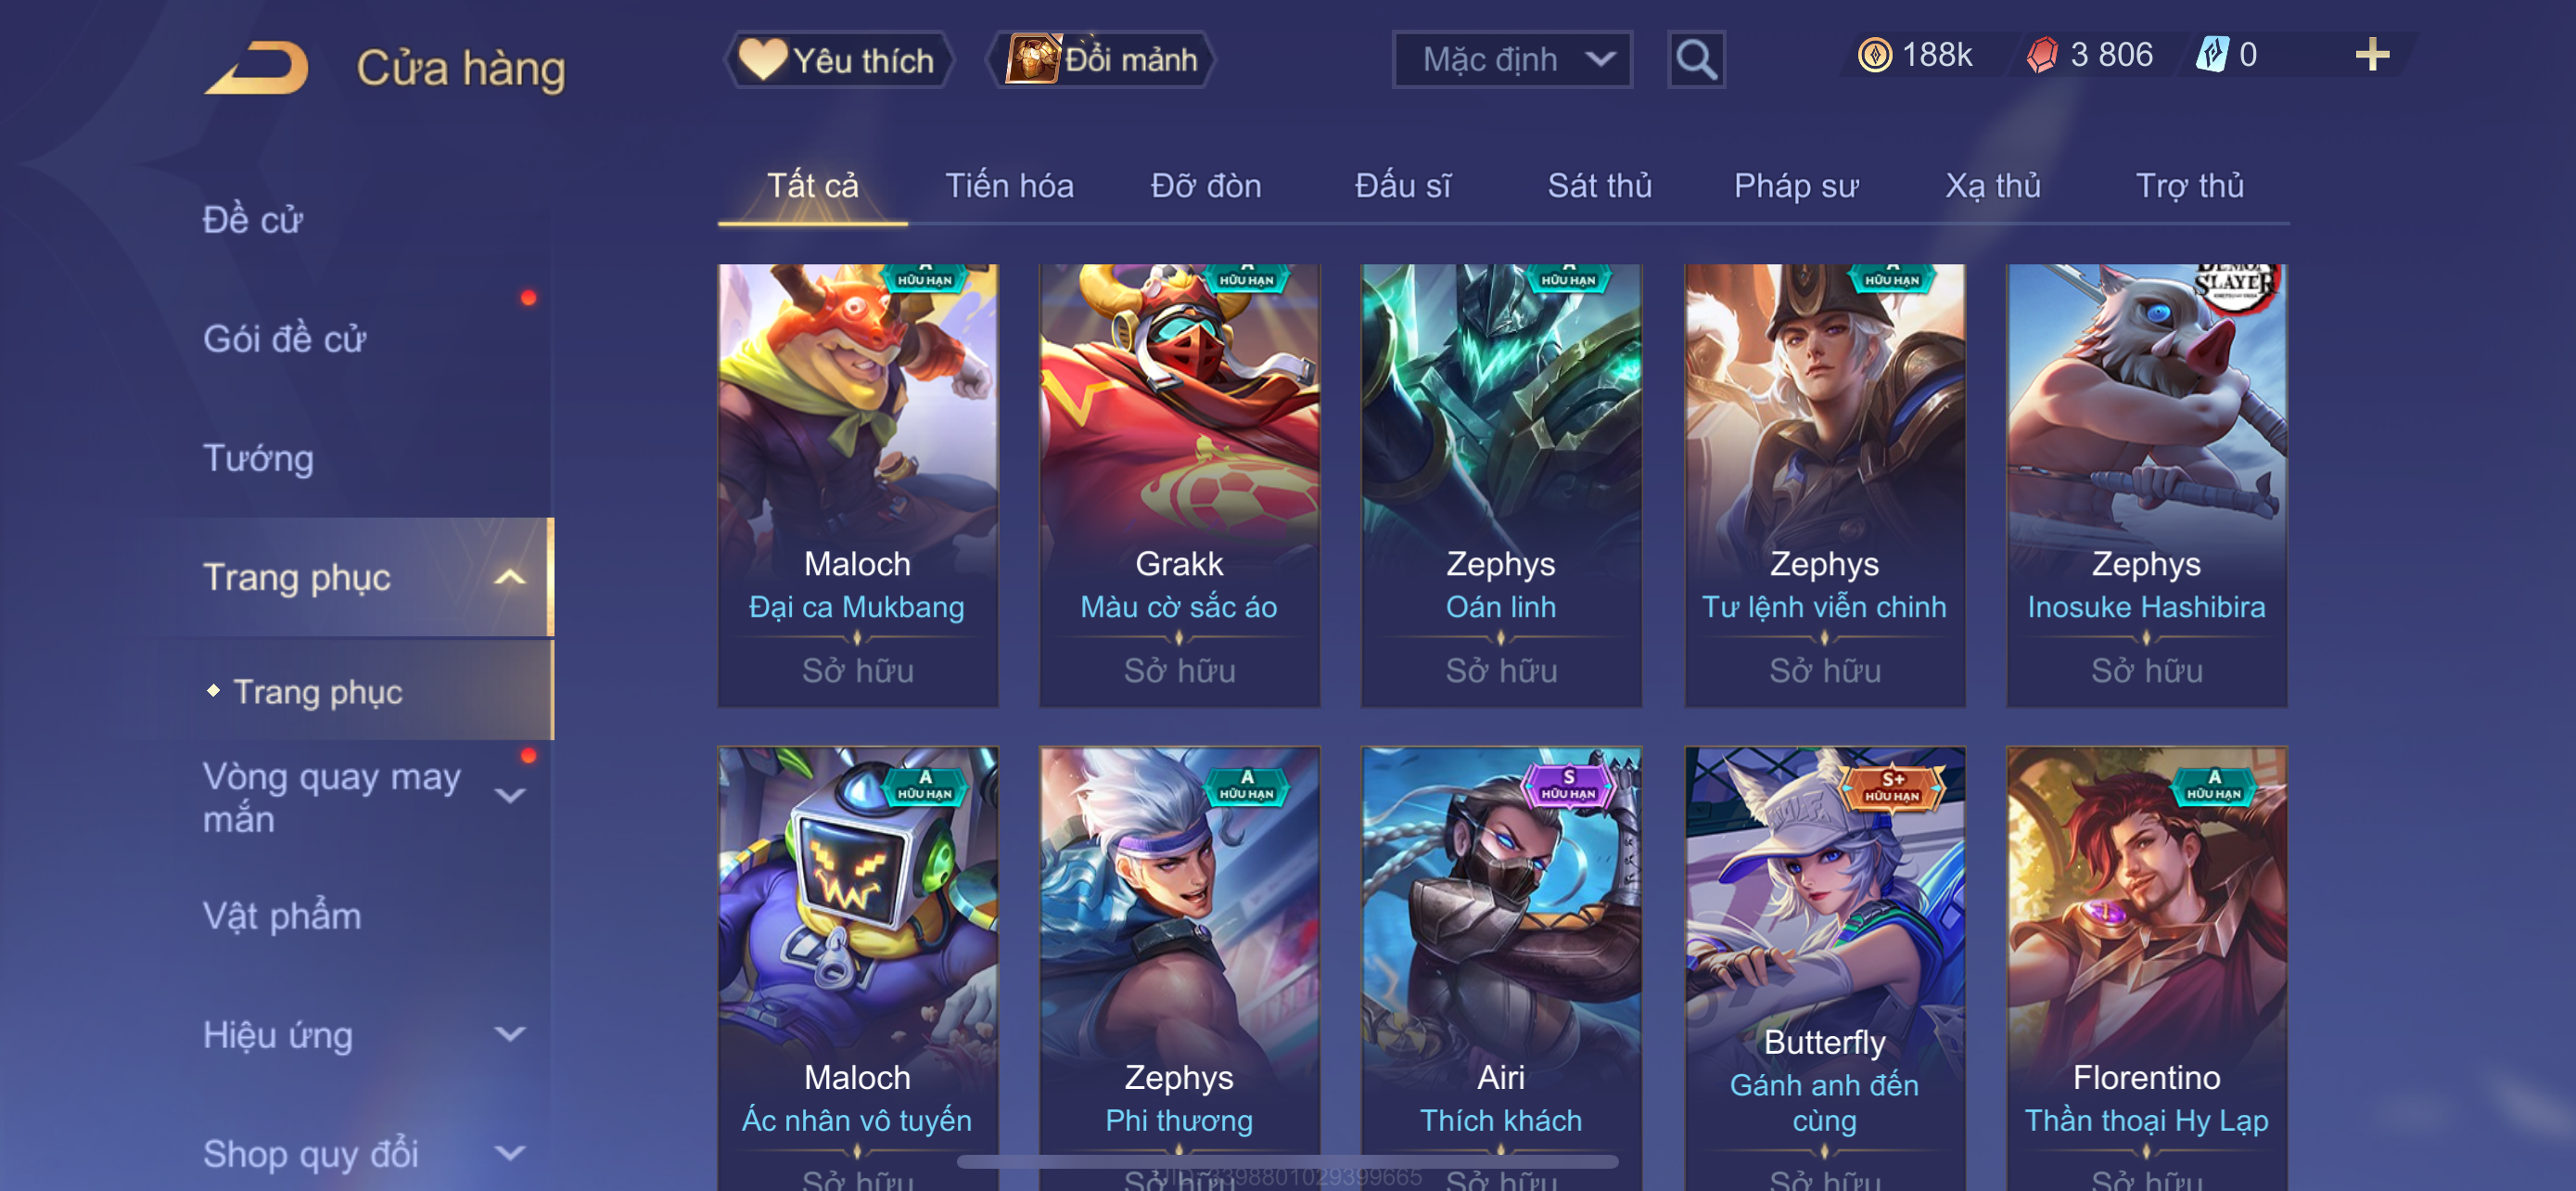Expand the Vòng quay may mắn section
Viewport: 2576px width, 1191px height.
pyautogui.click(x=510, y=796)
